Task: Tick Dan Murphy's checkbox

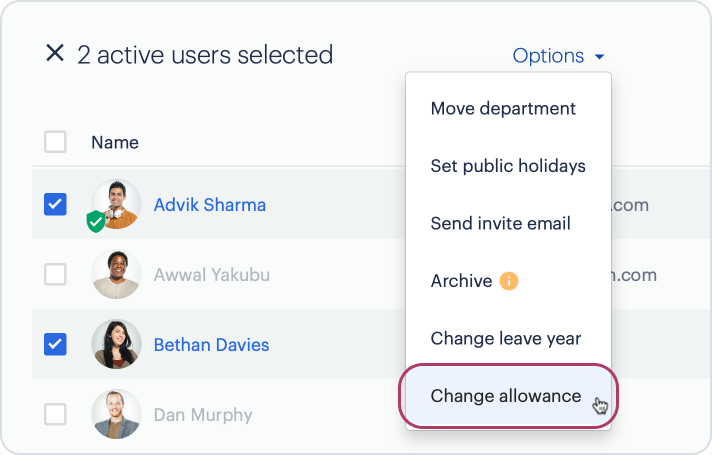Action: pyautogui.click(x=55, y=414)
